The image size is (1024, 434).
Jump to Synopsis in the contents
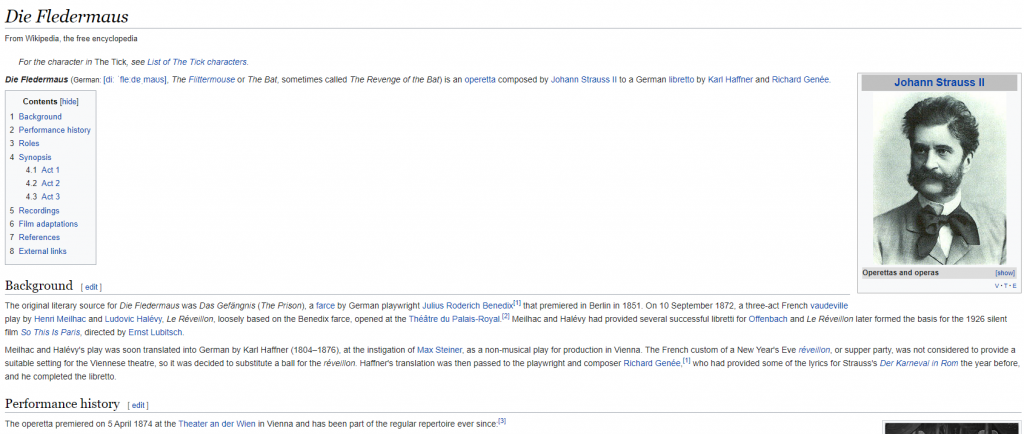click(x=34, y=157)
